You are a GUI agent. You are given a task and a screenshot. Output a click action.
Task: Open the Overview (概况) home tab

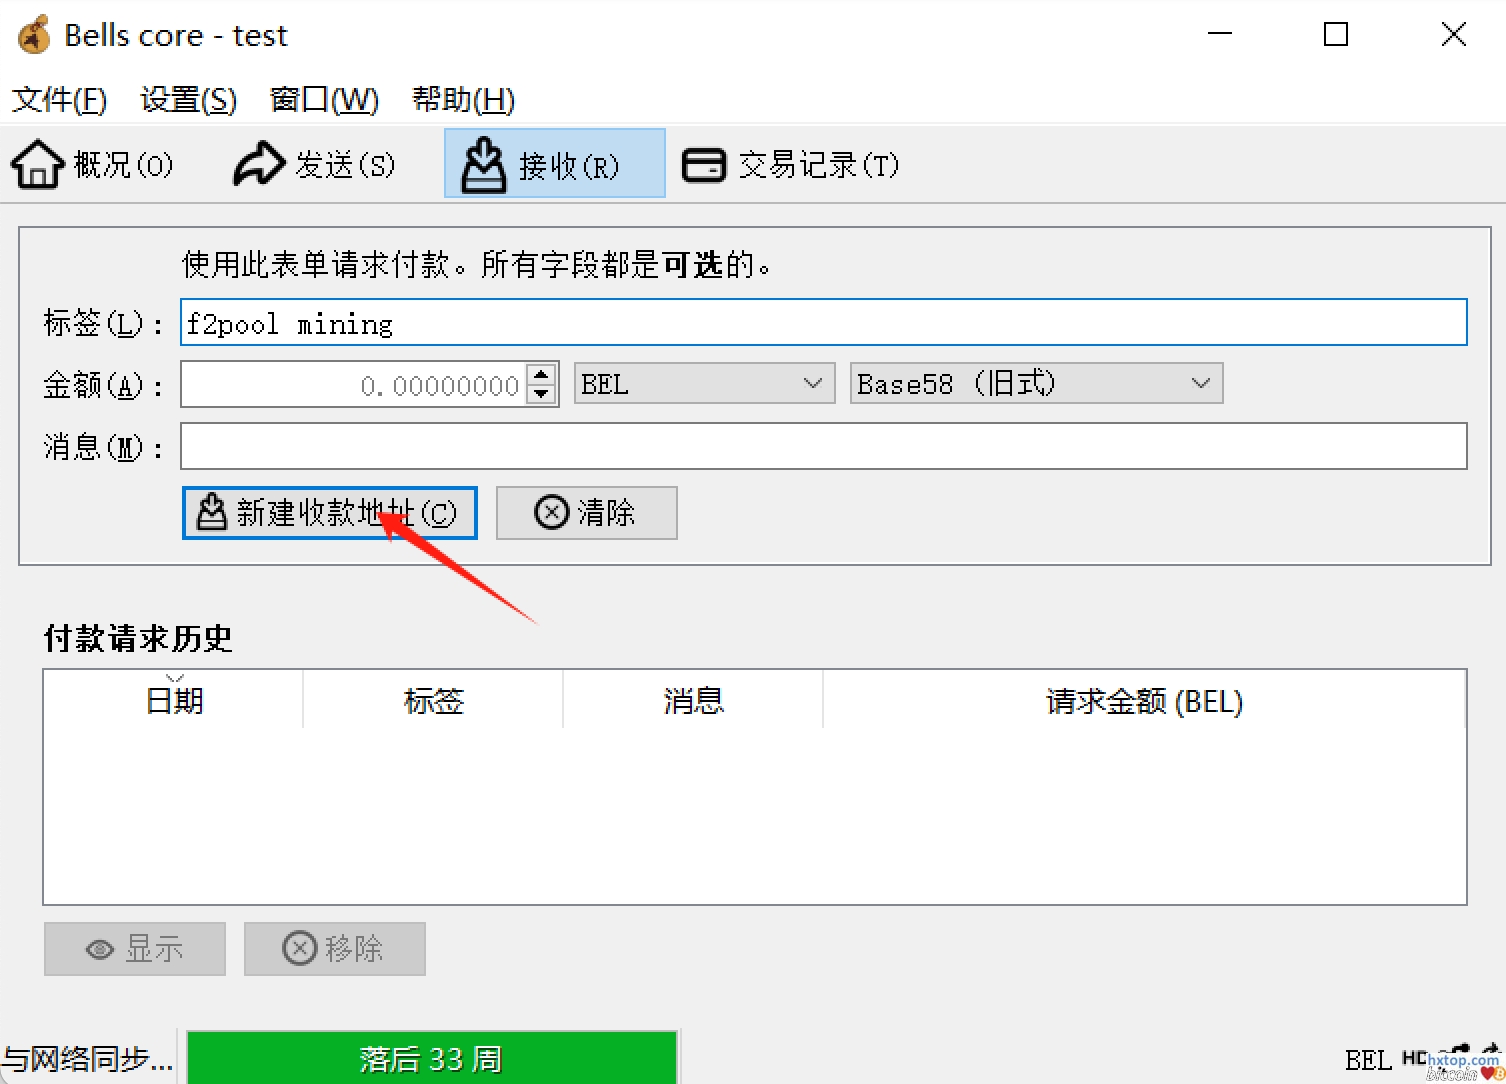click(x=92, y=164)
